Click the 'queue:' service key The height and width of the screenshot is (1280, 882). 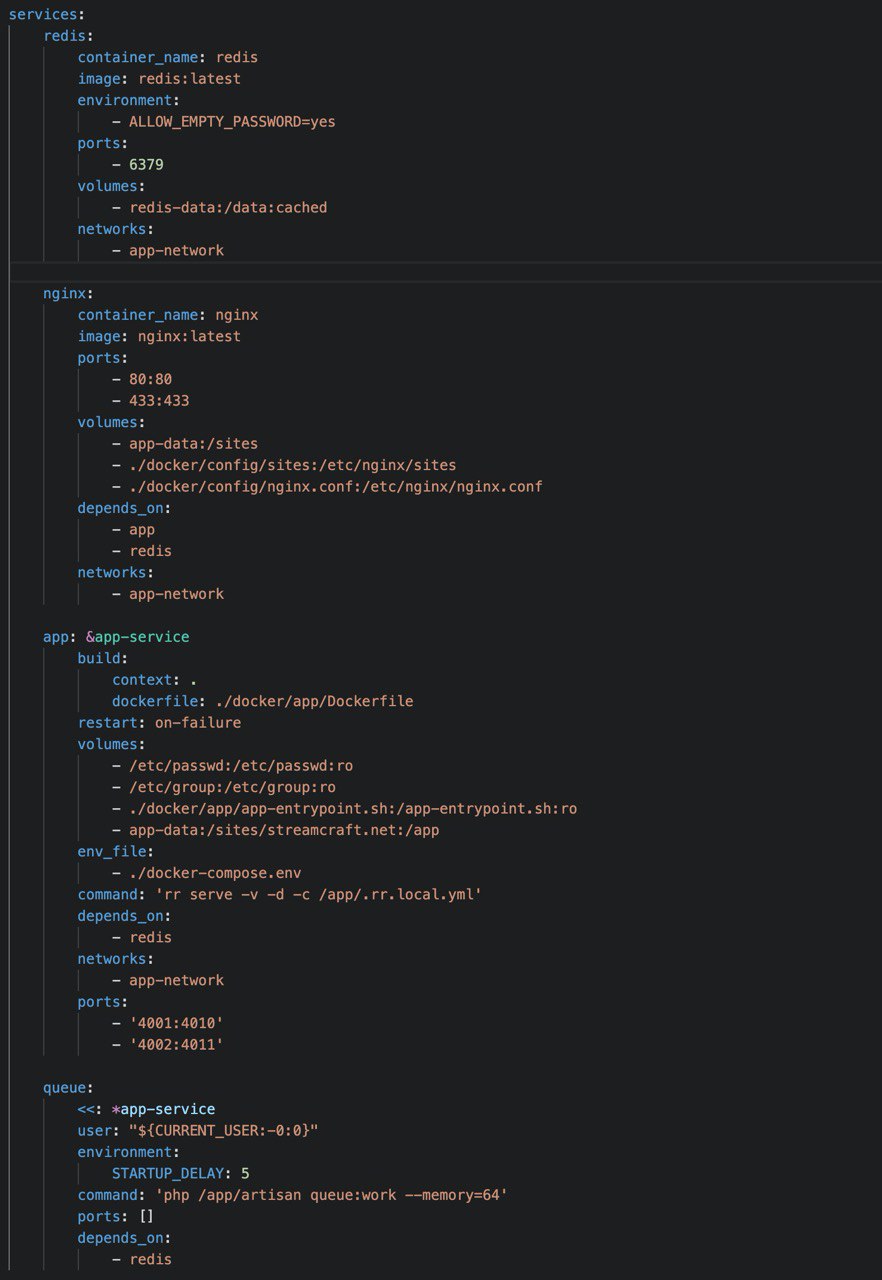tap(68, 1087)
